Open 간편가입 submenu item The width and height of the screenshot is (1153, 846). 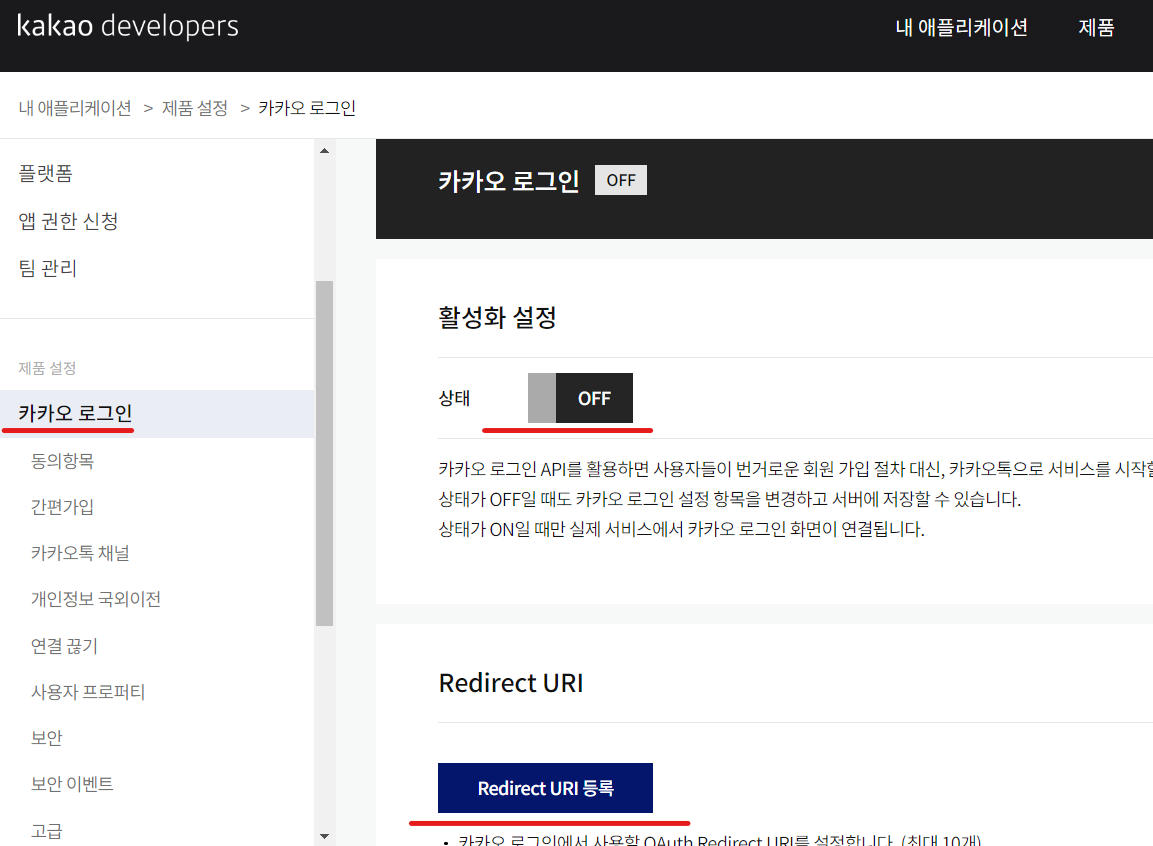pyautogui.click(x=63, y=506)
